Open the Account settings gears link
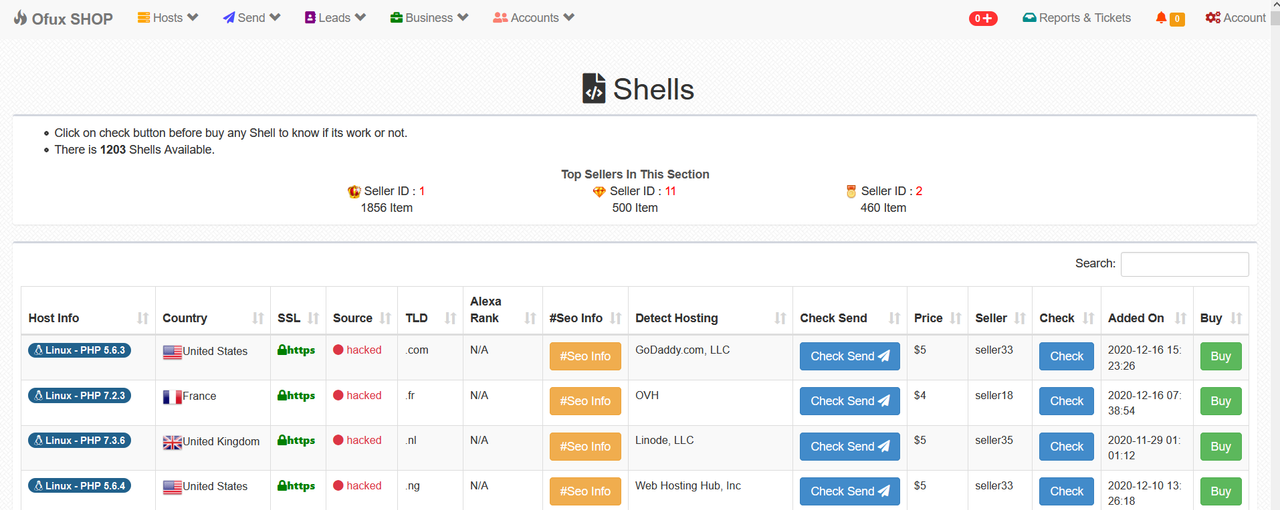Screen dimensions: 1280x510 pyautogui.click(x=1236, y=18)
